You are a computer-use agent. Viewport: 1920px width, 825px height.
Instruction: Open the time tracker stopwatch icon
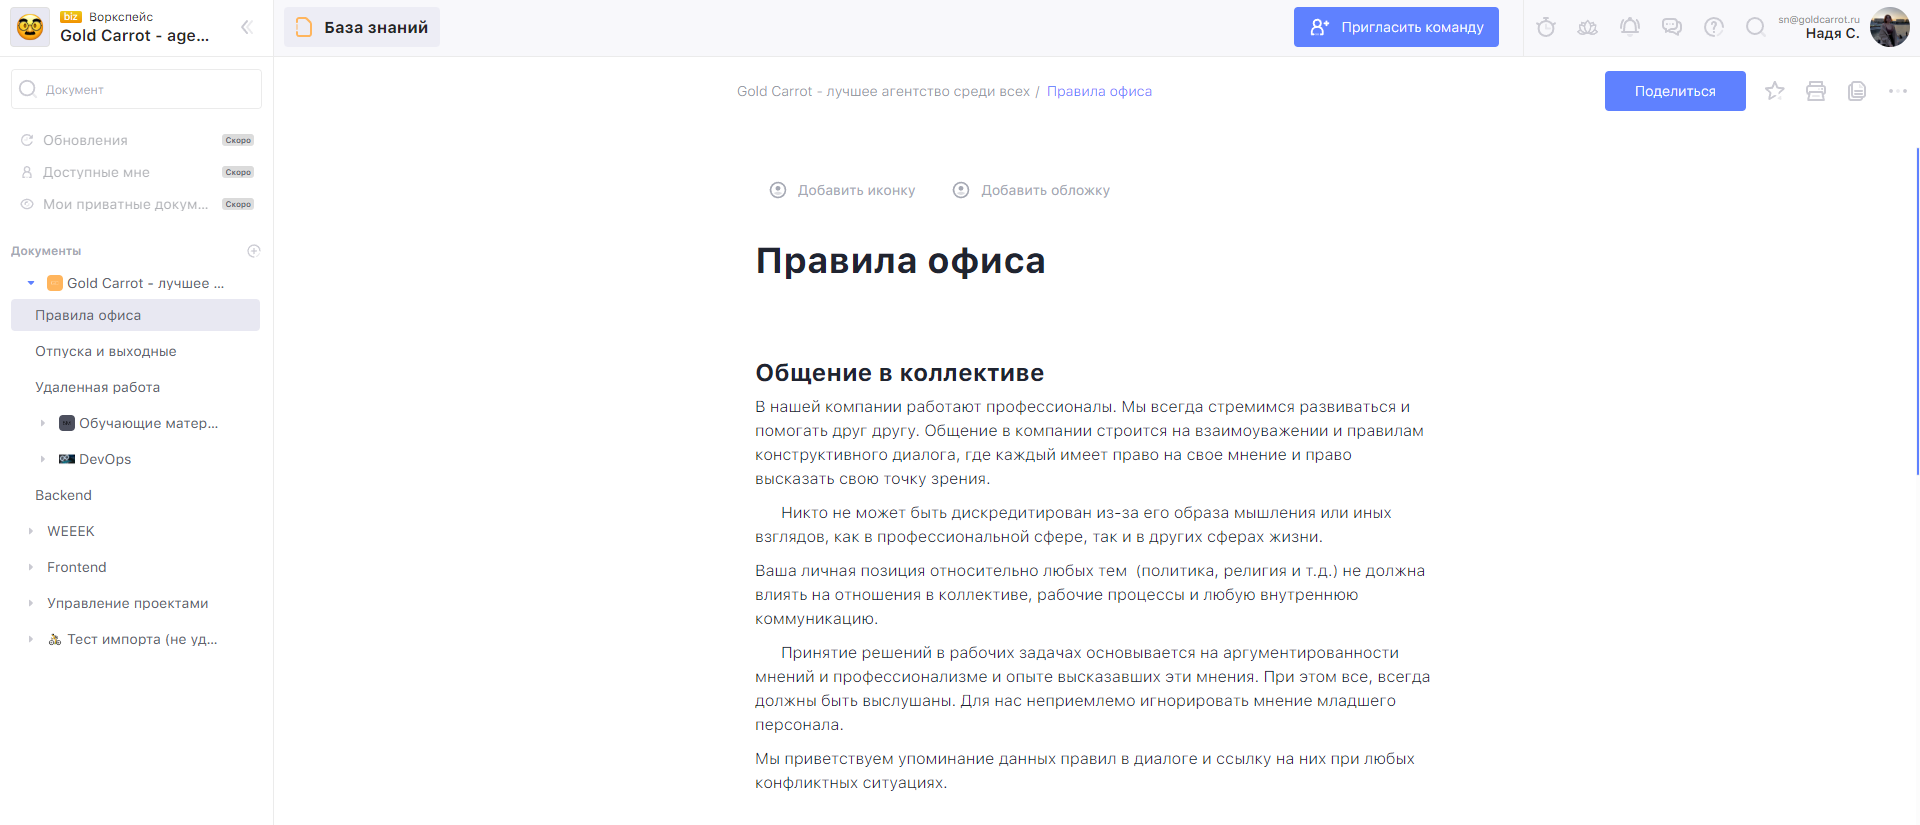point(1546,27)
